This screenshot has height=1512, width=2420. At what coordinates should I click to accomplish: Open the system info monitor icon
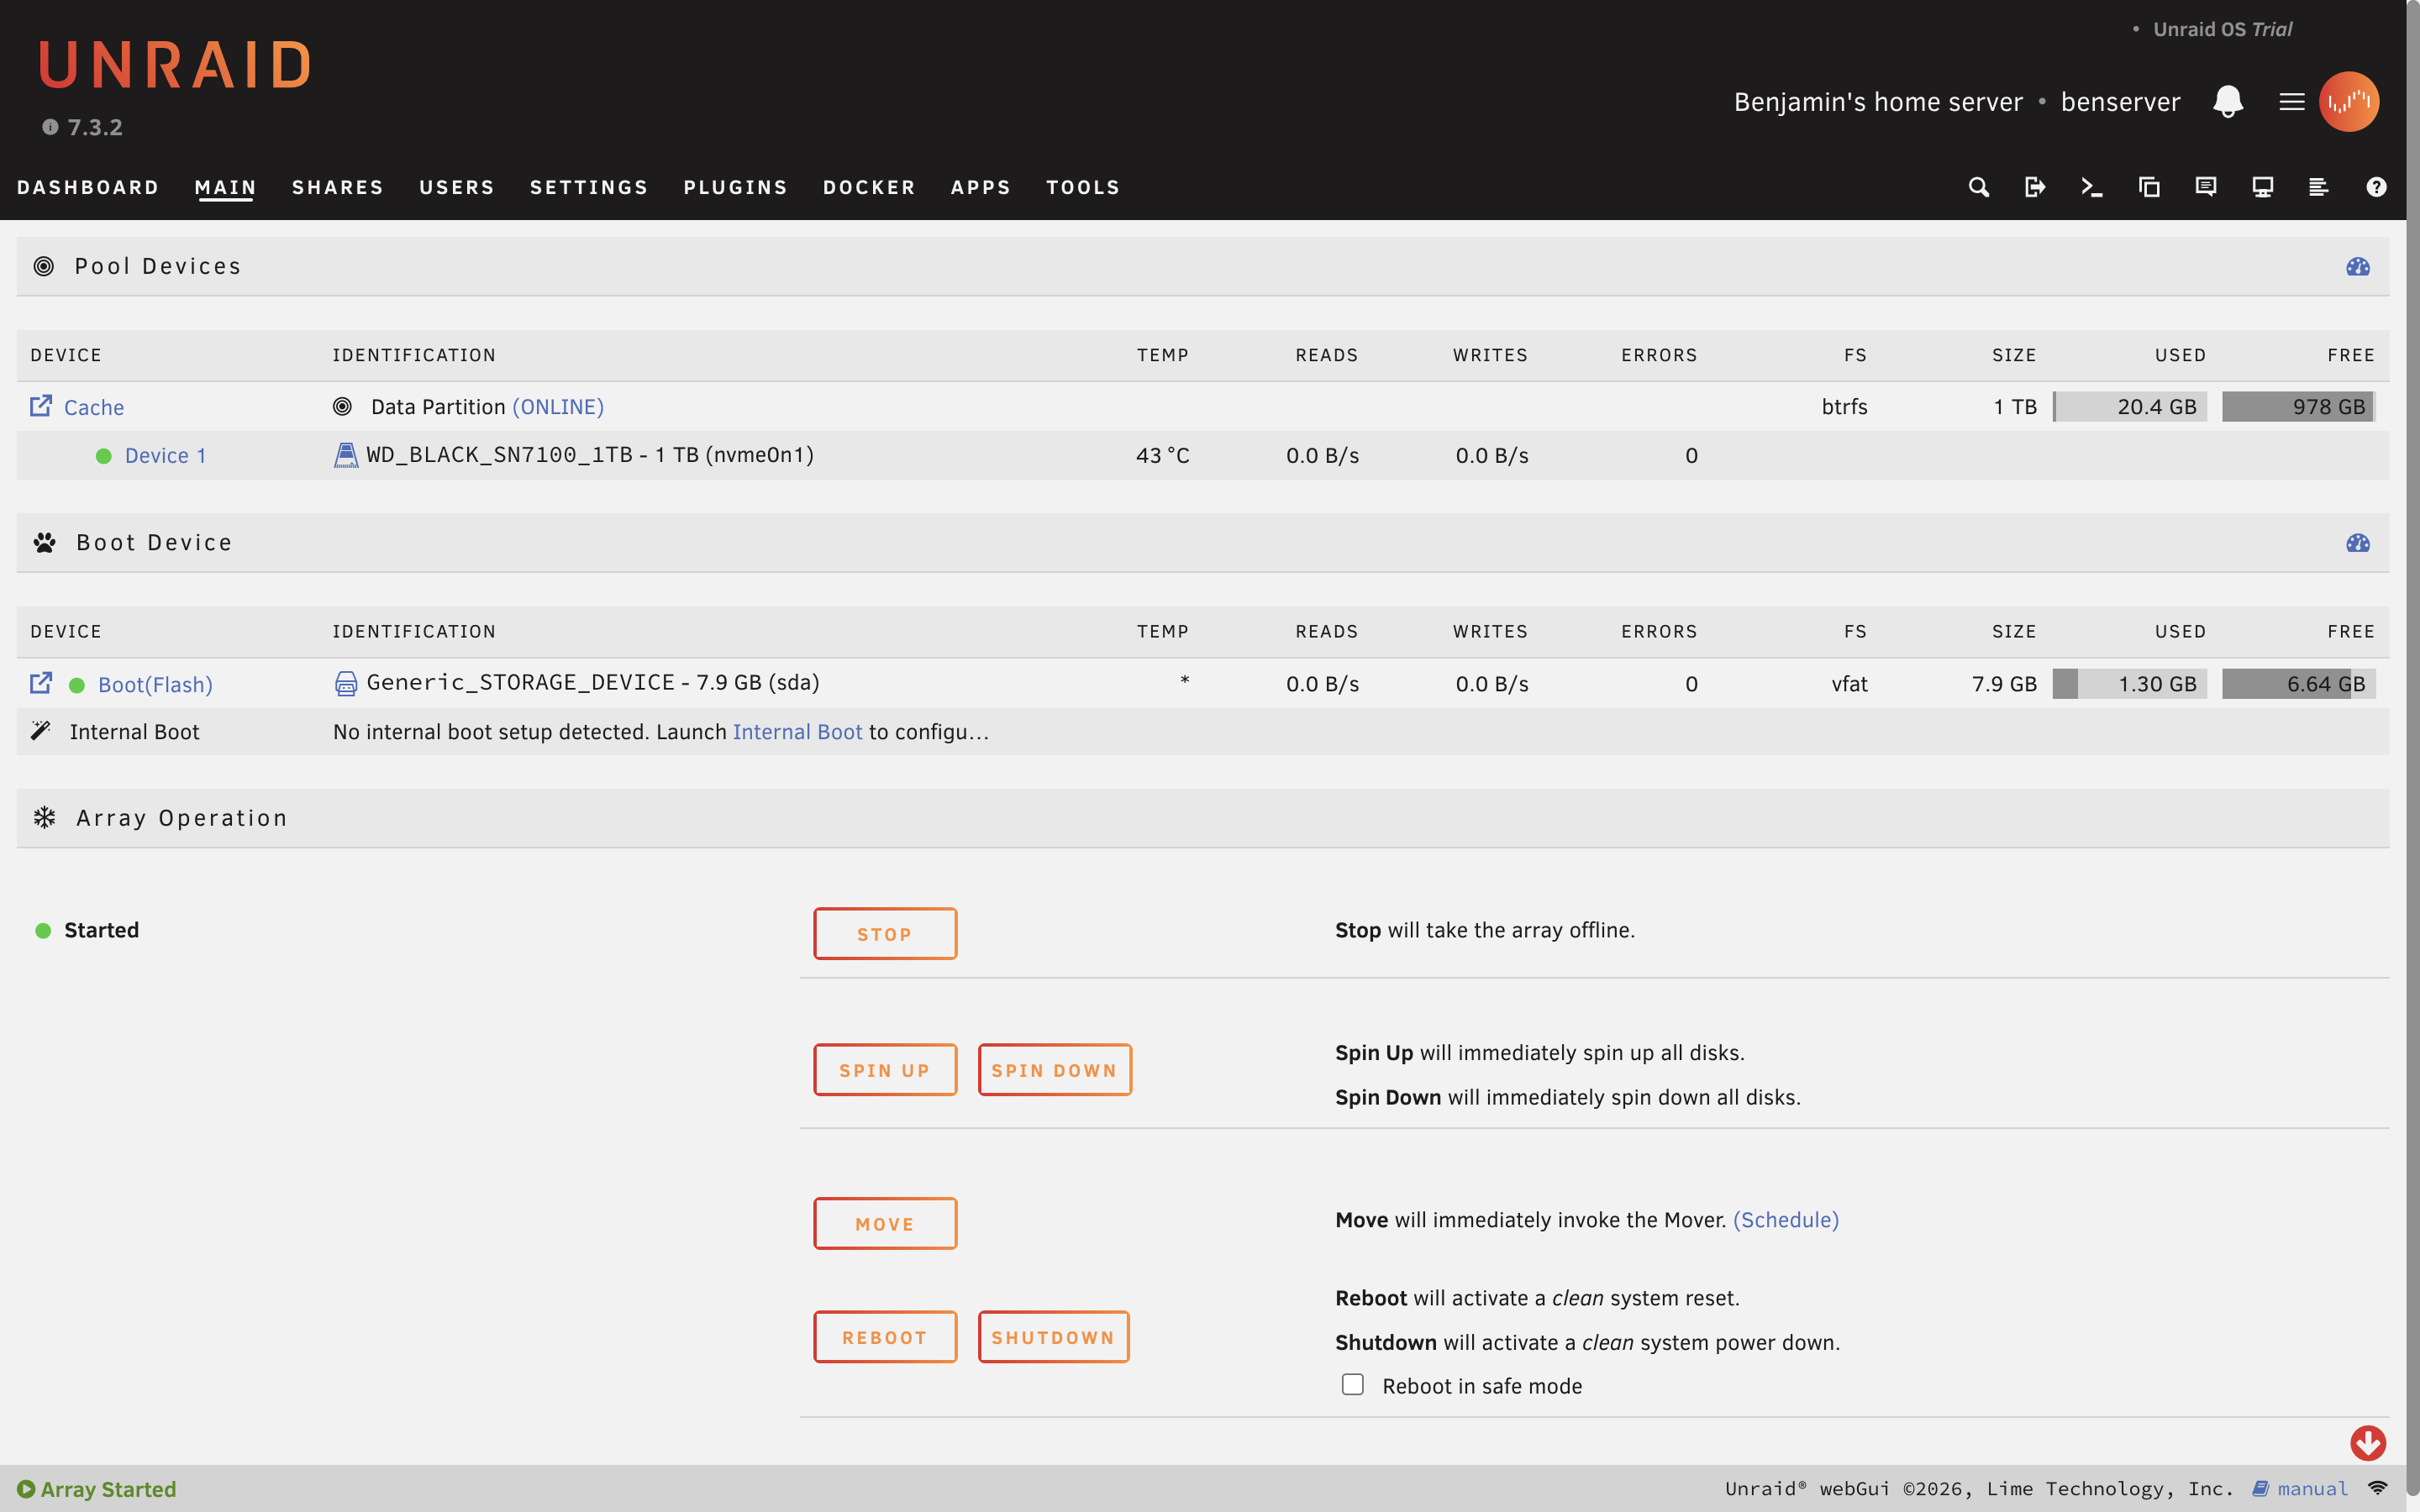[x=2263, y=187]
